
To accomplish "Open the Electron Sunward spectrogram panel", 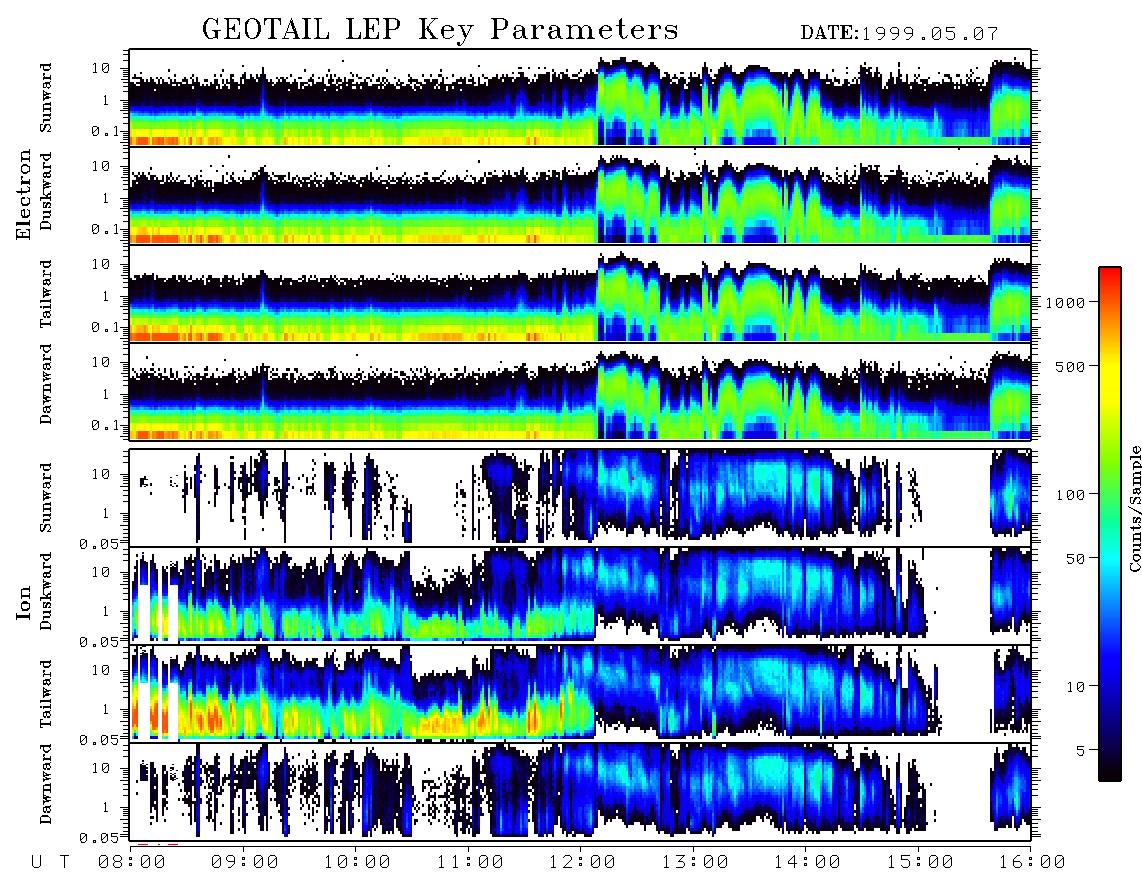I will click(580, 98).
